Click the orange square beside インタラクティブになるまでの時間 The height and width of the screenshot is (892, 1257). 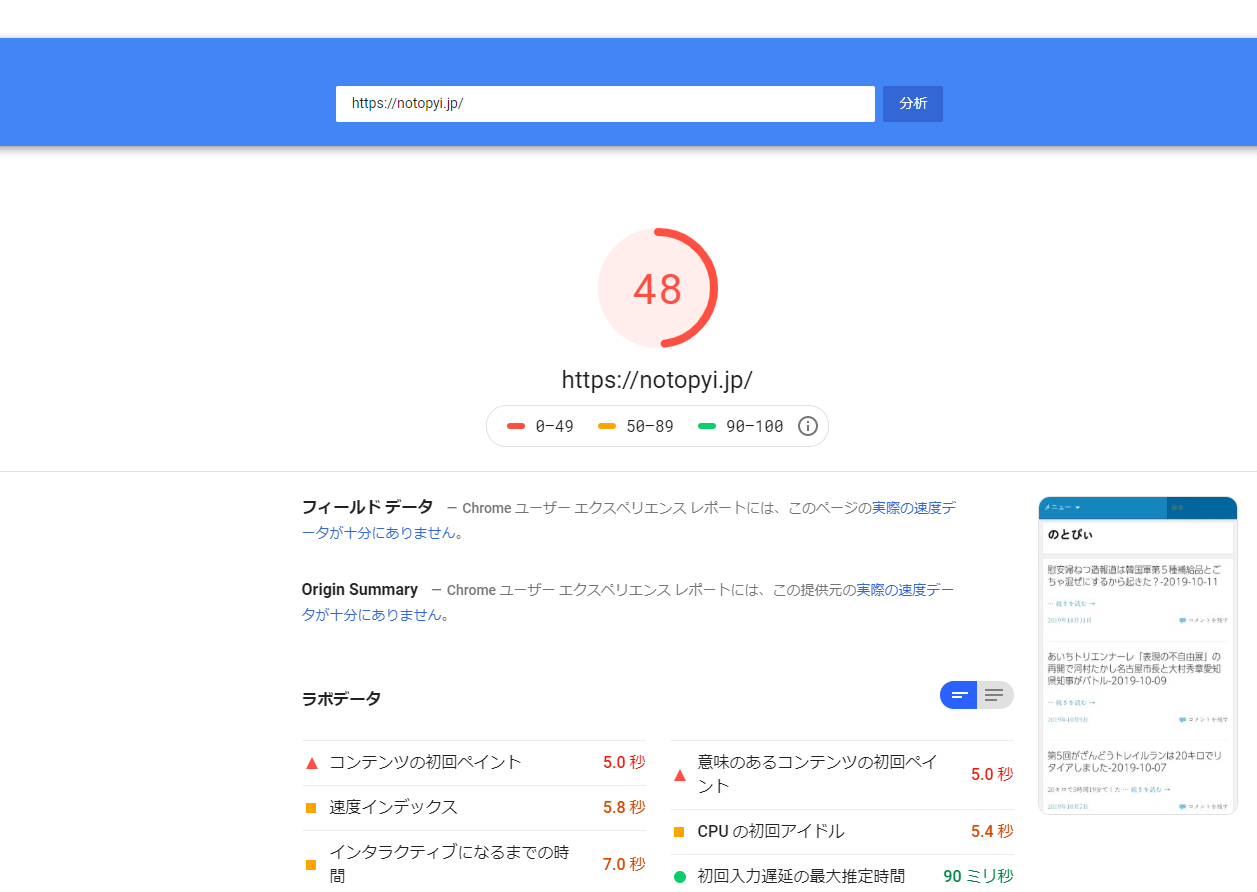tap(311, 864)
